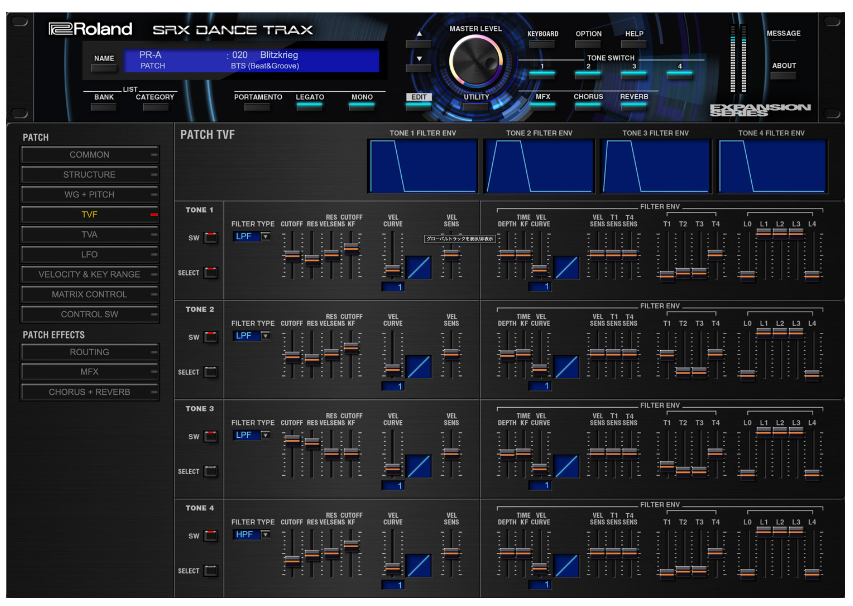
Task: Click the Help button
Action: pyautogui.click(x=634, y=43)
